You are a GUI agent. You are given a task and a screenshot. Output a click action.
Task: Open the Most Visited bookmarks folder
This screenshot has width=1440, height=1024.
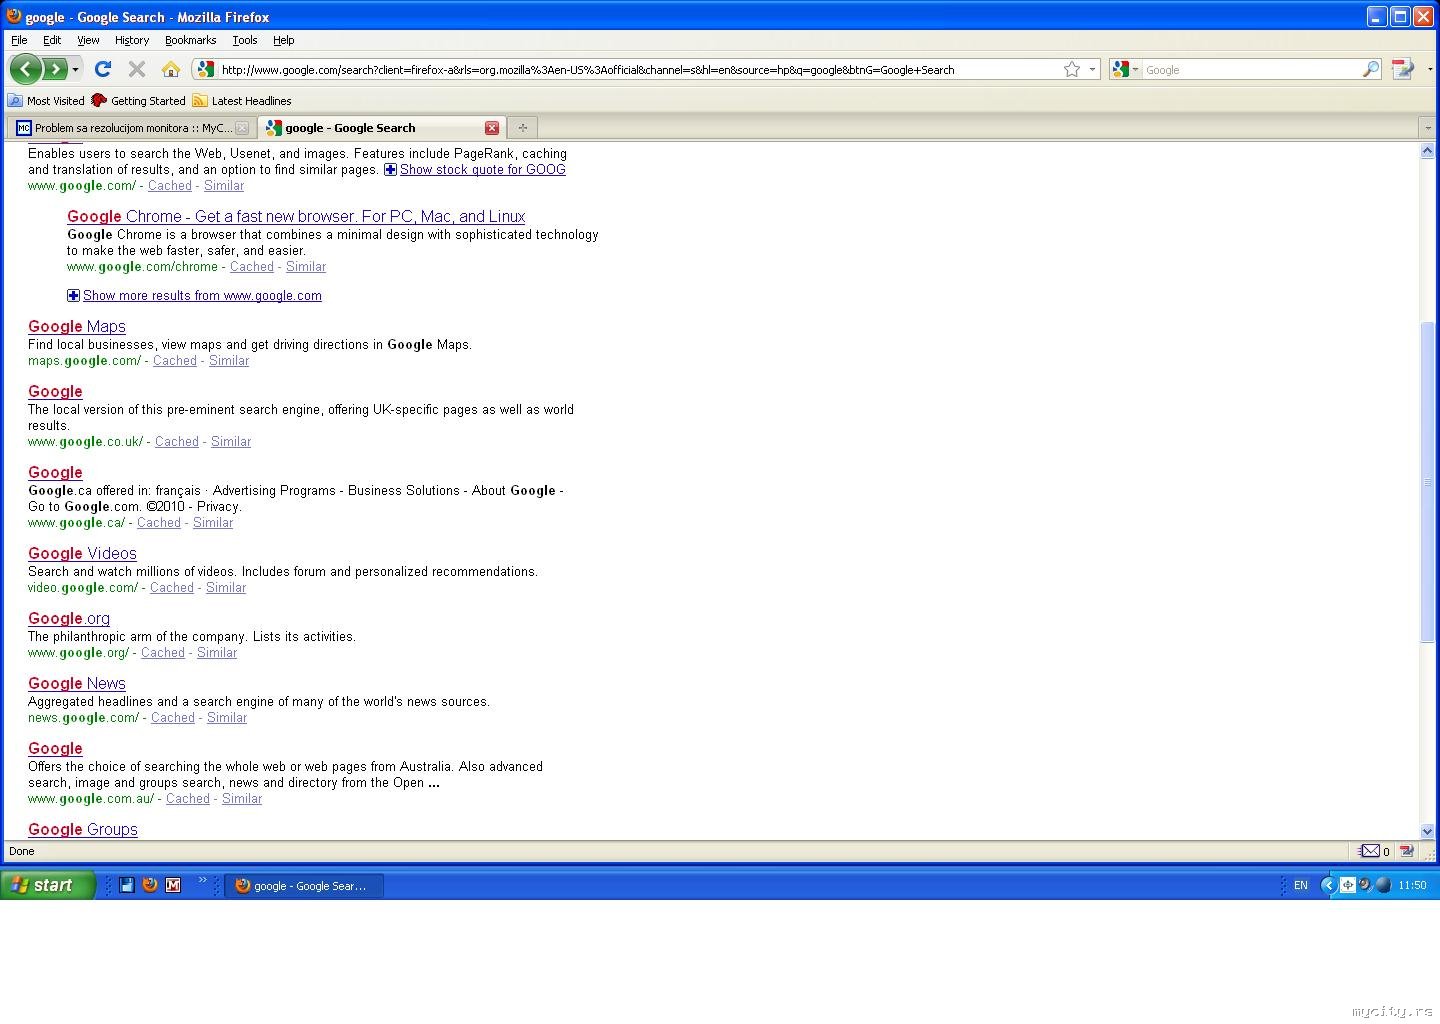[x=46, y=101]
